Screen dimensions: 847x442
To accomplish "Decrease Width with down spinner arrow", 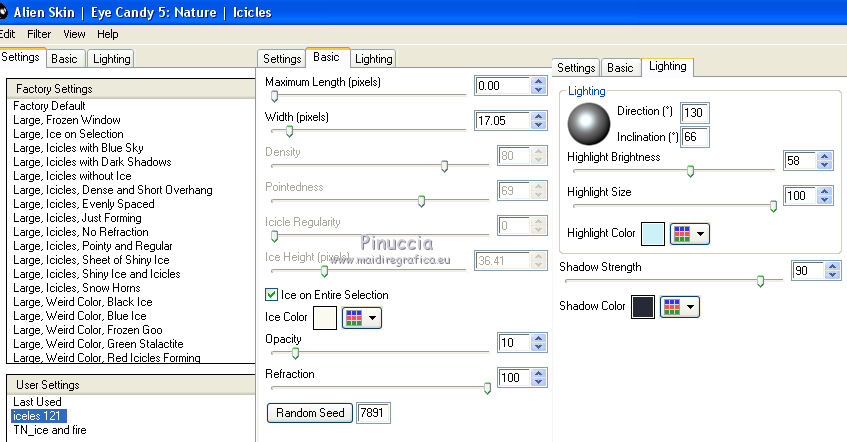I will (x=538, y=125).
